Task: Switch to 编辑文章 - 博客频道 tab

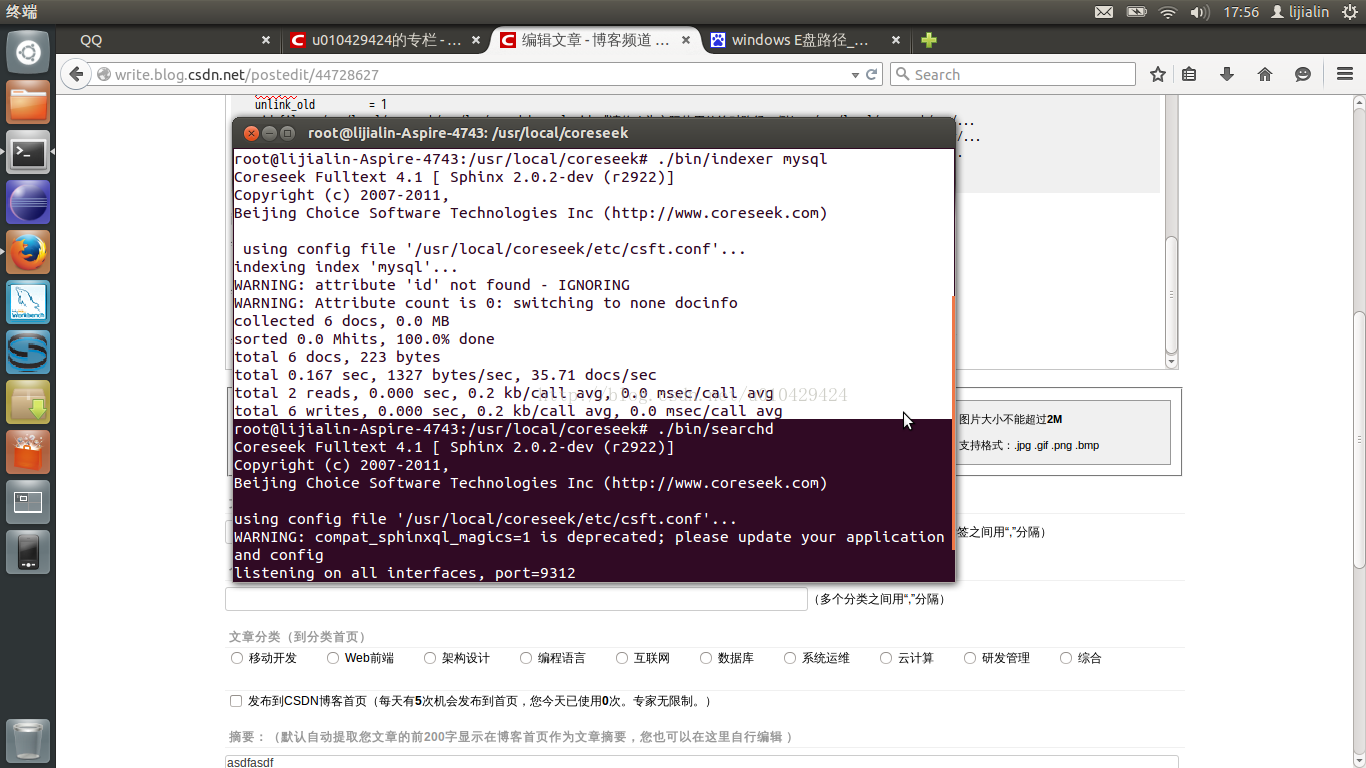Action: click(596, 40)
